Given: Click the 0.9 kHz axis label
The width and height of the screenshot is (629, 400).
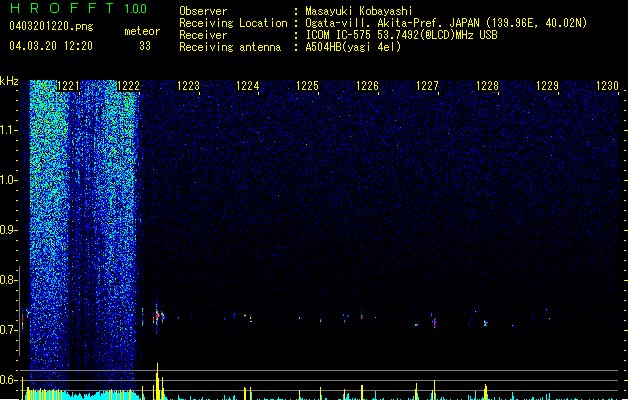Looking at the screenshot, I should pos(7,230).
